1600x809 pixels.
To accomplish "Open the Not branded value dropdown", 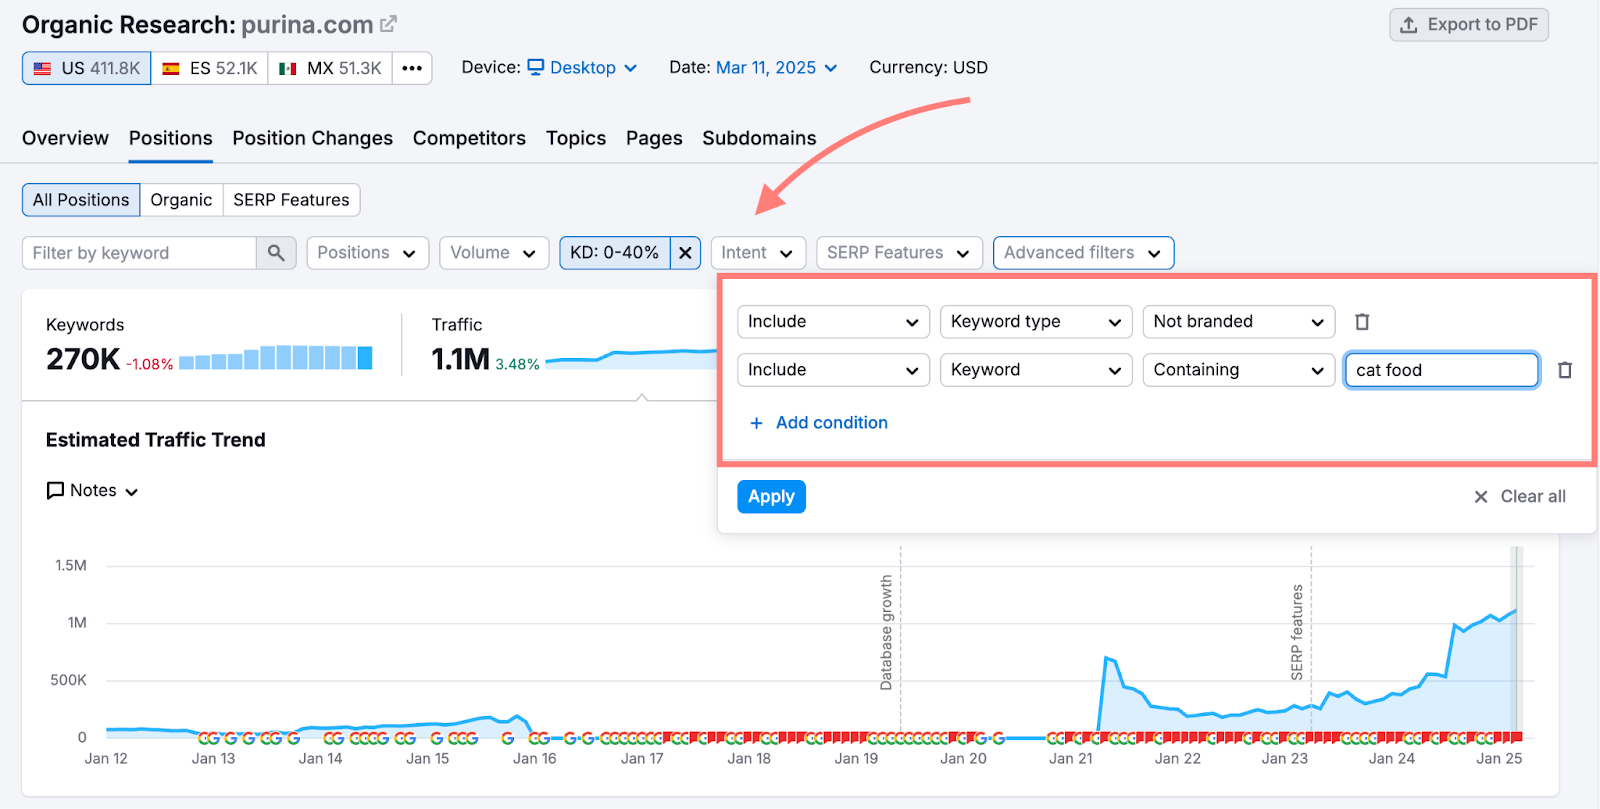I will tap(1238, 322).
